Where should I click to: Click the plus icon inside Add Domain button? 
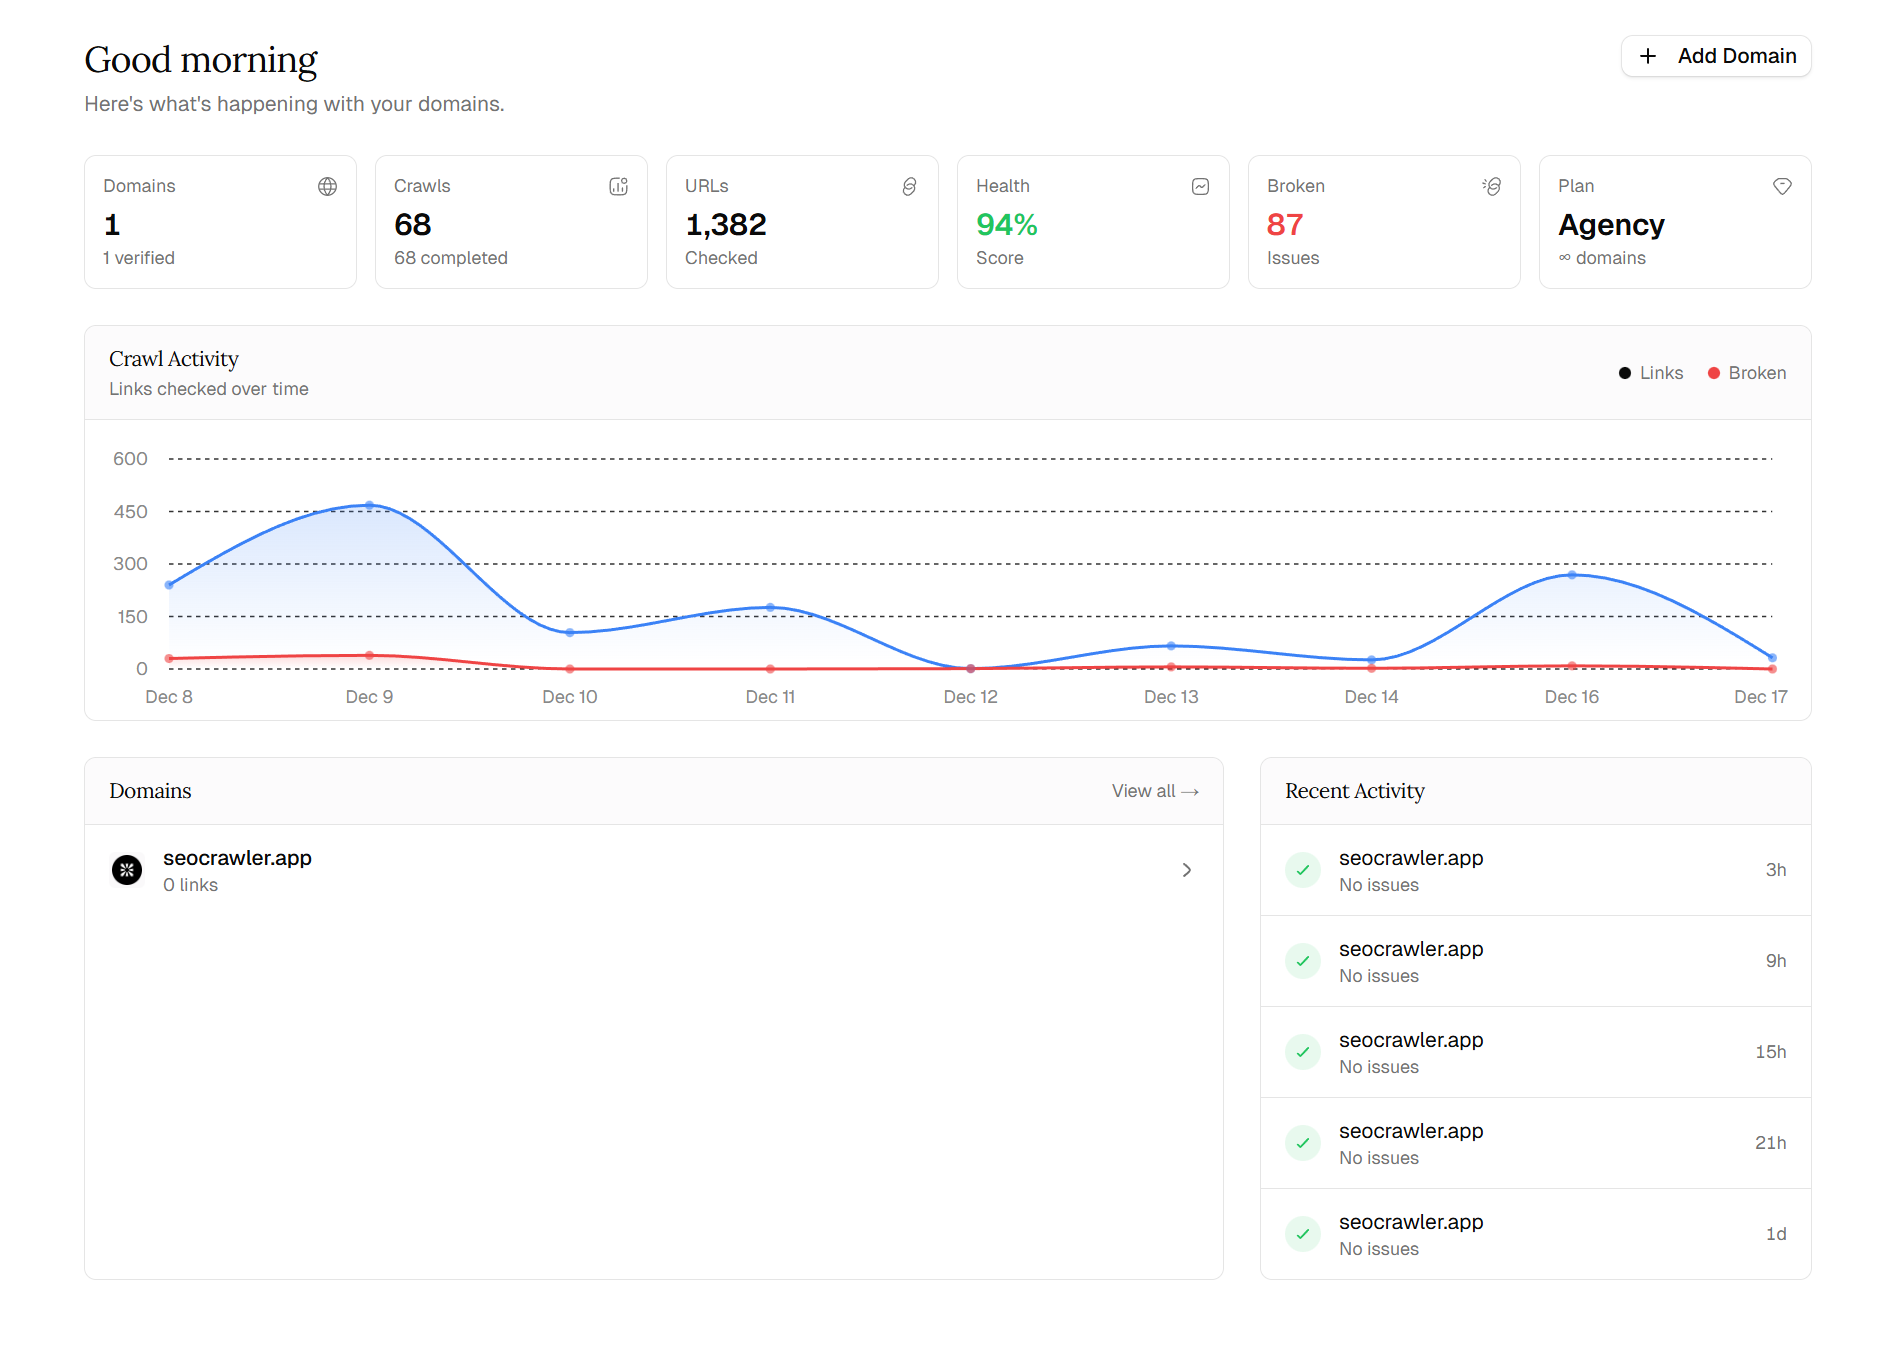click(1647, 56)
